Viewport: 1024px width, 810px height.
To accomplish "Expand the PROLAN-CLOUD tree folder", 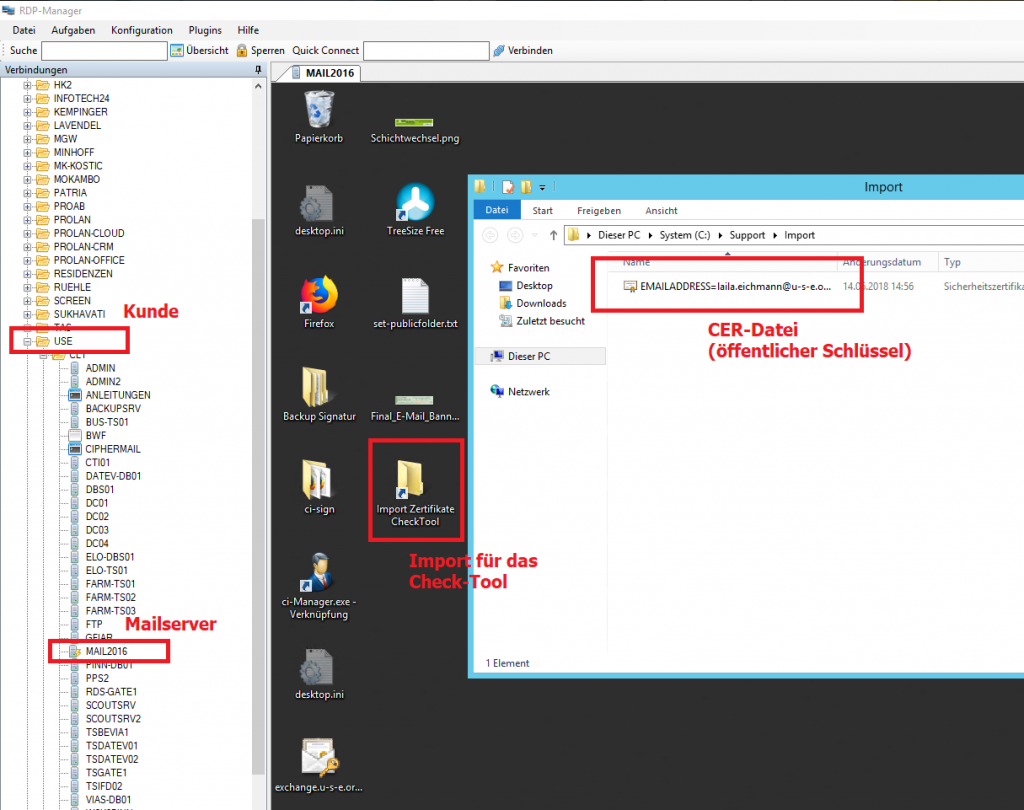I will (28, 233).
